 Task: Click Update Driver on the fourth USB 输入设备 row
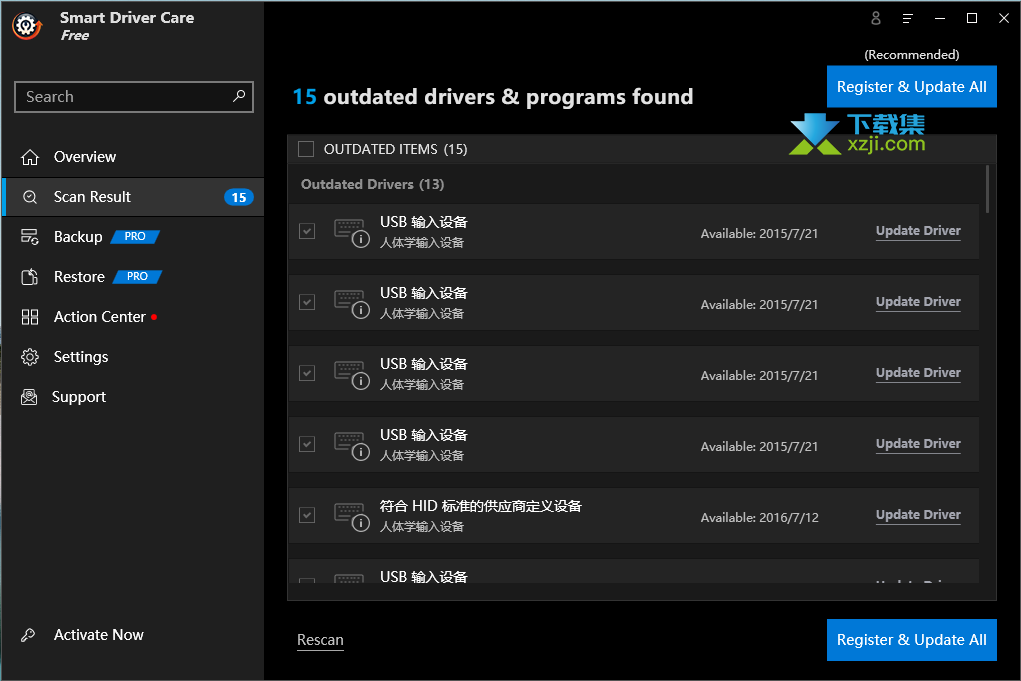(918, 444)
